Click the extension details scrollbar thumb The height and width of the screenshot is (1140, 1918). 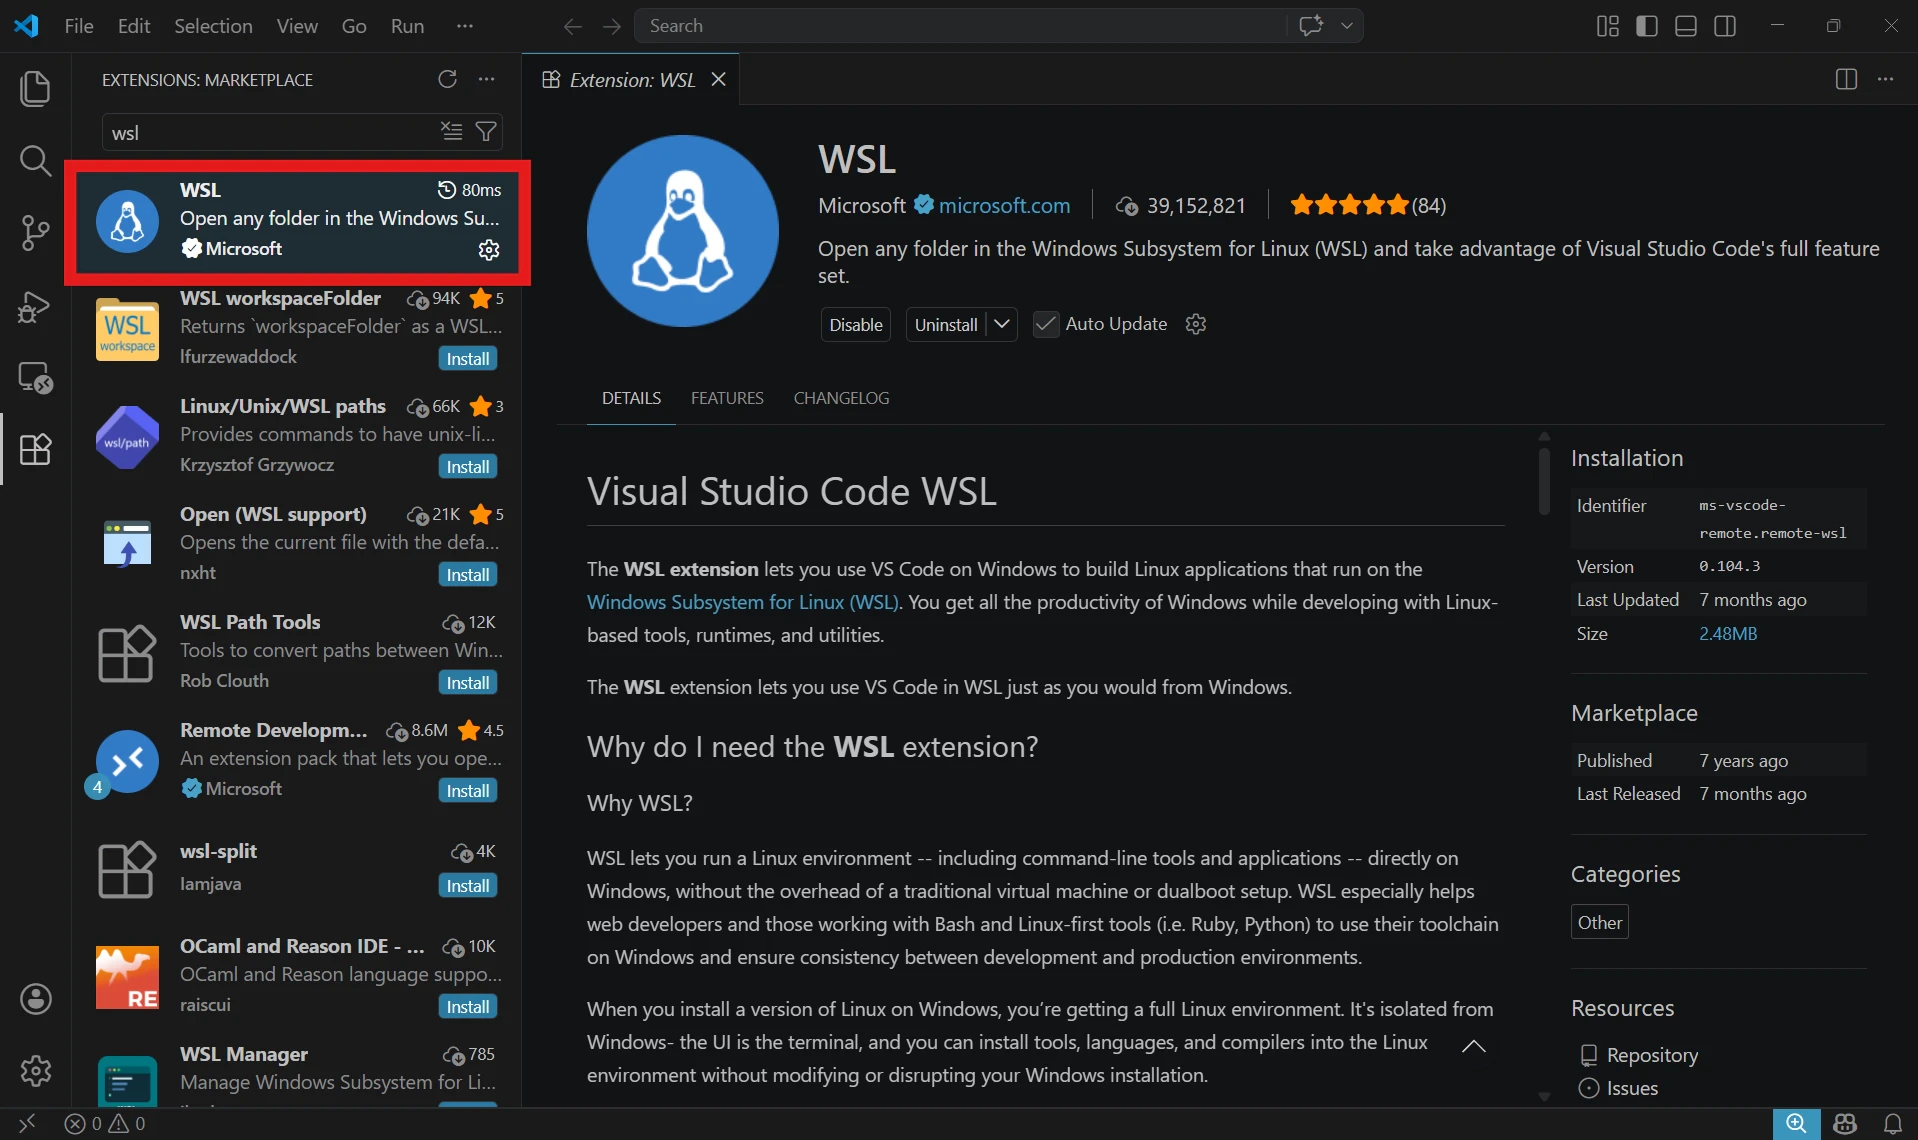tap(1544, 480)
